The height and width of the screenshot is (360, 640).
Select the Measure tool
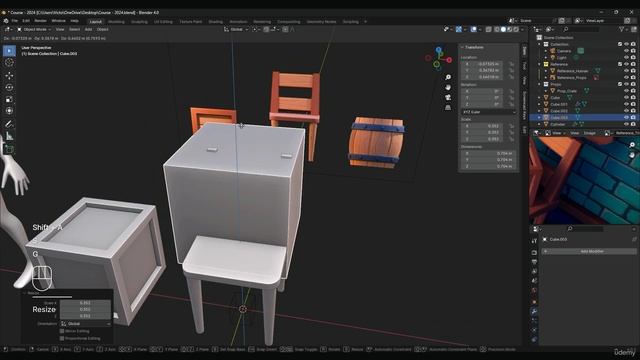(x=9, y=136)
